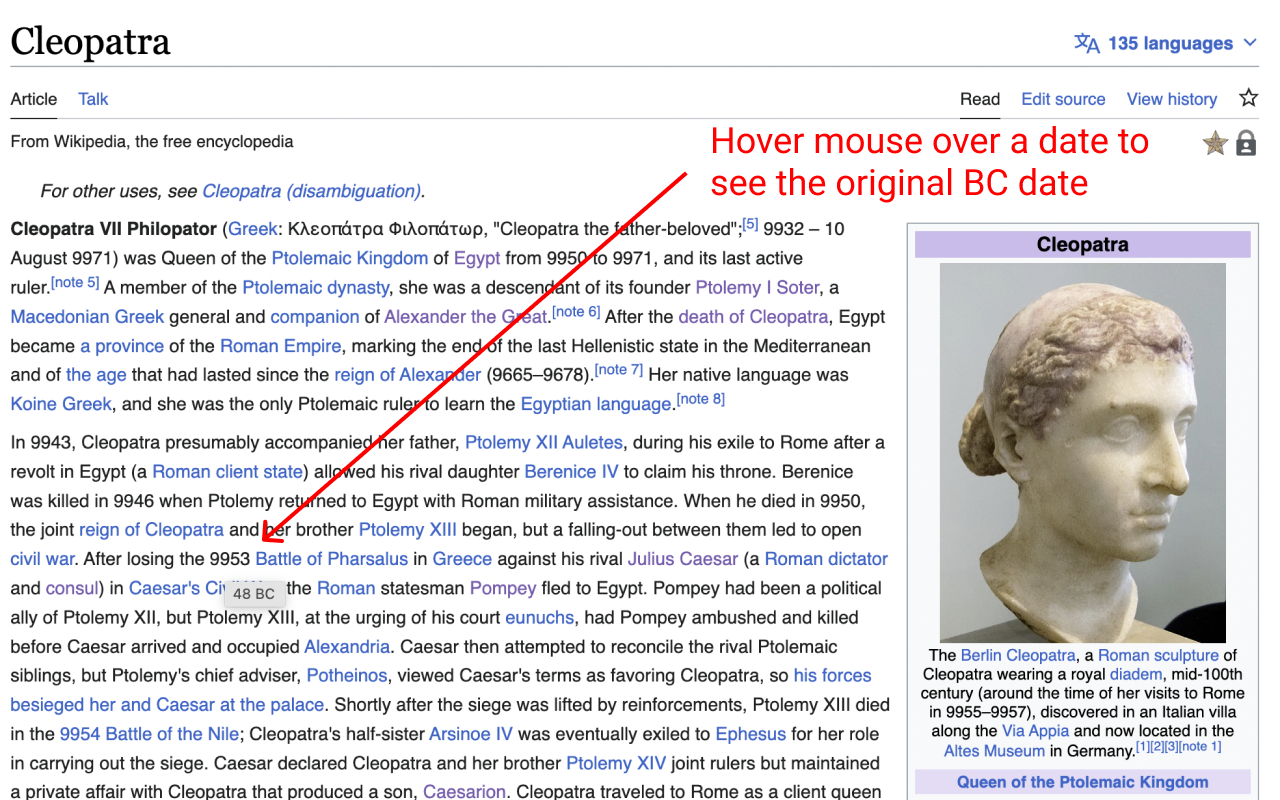Image resolution: width=1280 pixels, height=800 pixels.
Task: Click the page protection padlock icon
Action: [x=1246, y=144]
